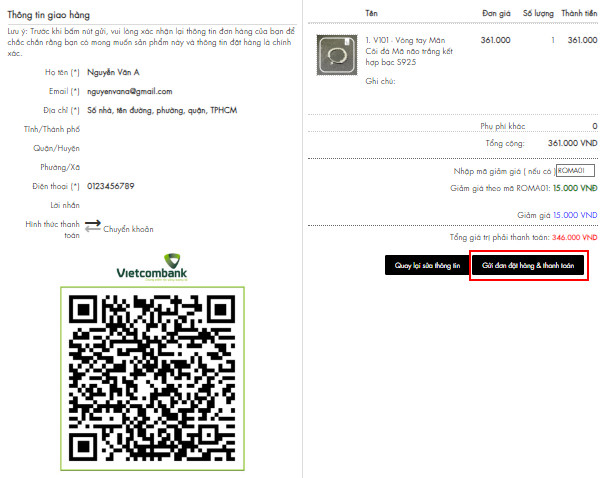Click the bank transfer arrows icon
This screenshot has height=478, width=609.
(x=92, y=227)
